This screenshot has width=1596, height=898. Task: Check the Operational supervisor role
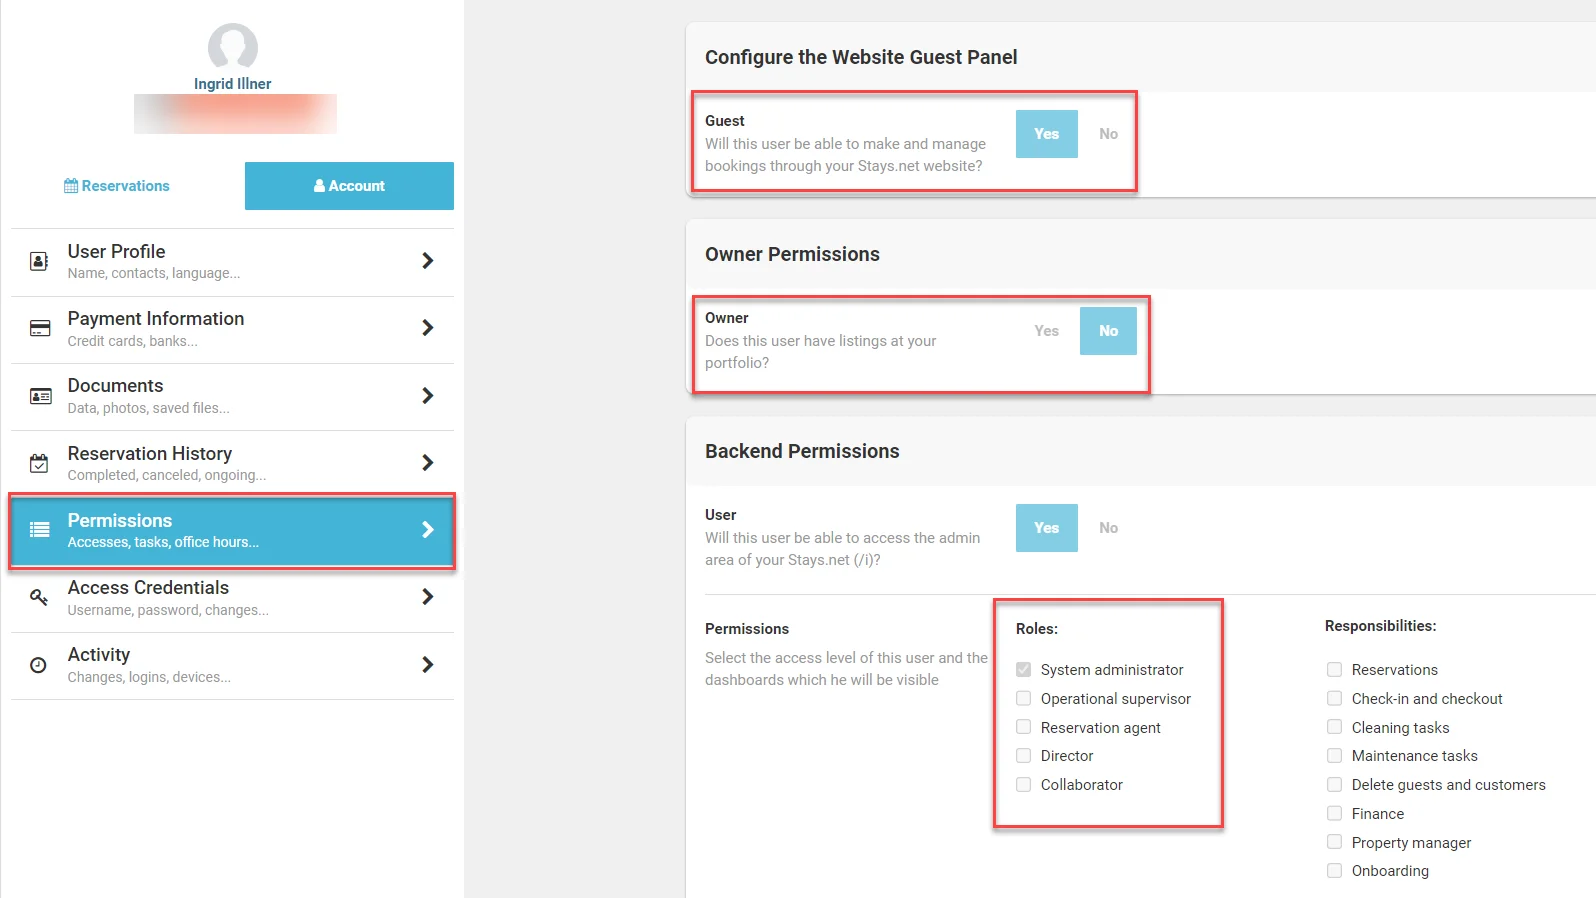pyautogui.click(x=1024, y=698)
